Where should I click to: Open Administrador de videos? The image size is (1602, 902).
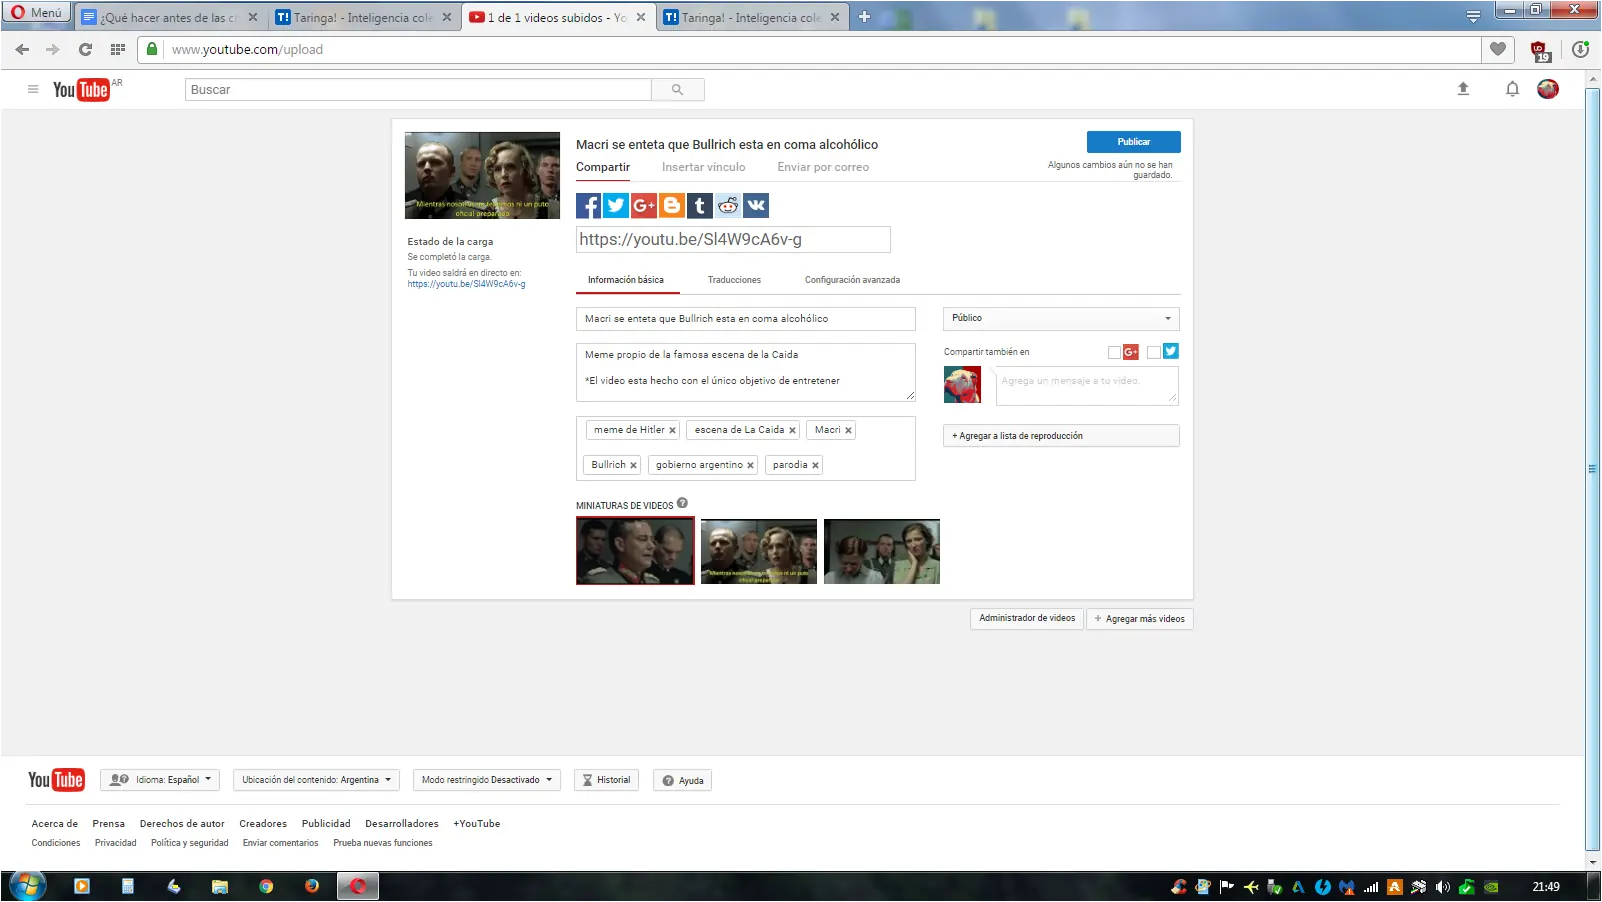1027,619
